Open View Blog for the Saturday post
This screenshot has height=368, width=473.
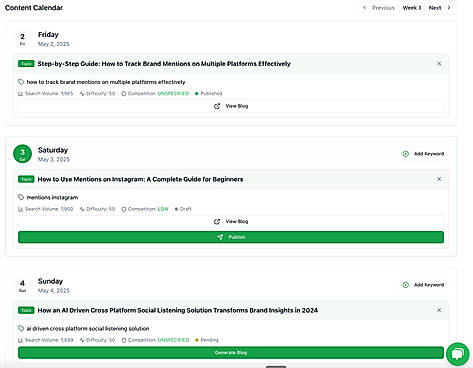(x=231, y=221)
